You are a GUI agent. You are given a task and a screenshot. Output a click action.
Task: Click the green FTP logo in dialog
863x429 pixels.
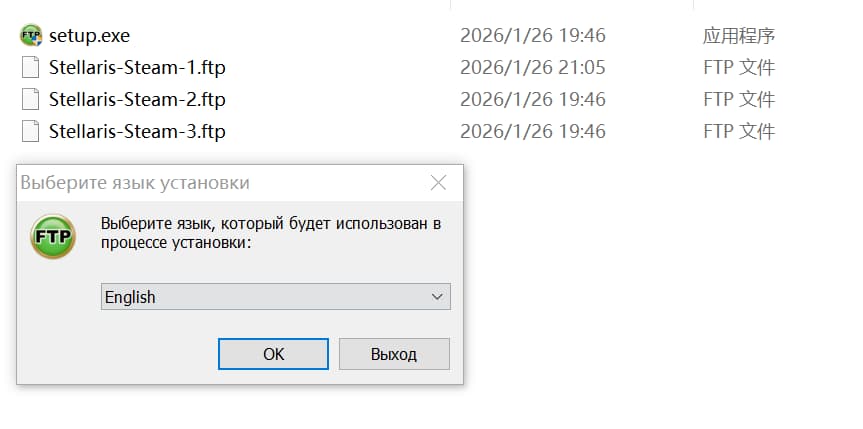pyautogui.click(x=53, y=237)
